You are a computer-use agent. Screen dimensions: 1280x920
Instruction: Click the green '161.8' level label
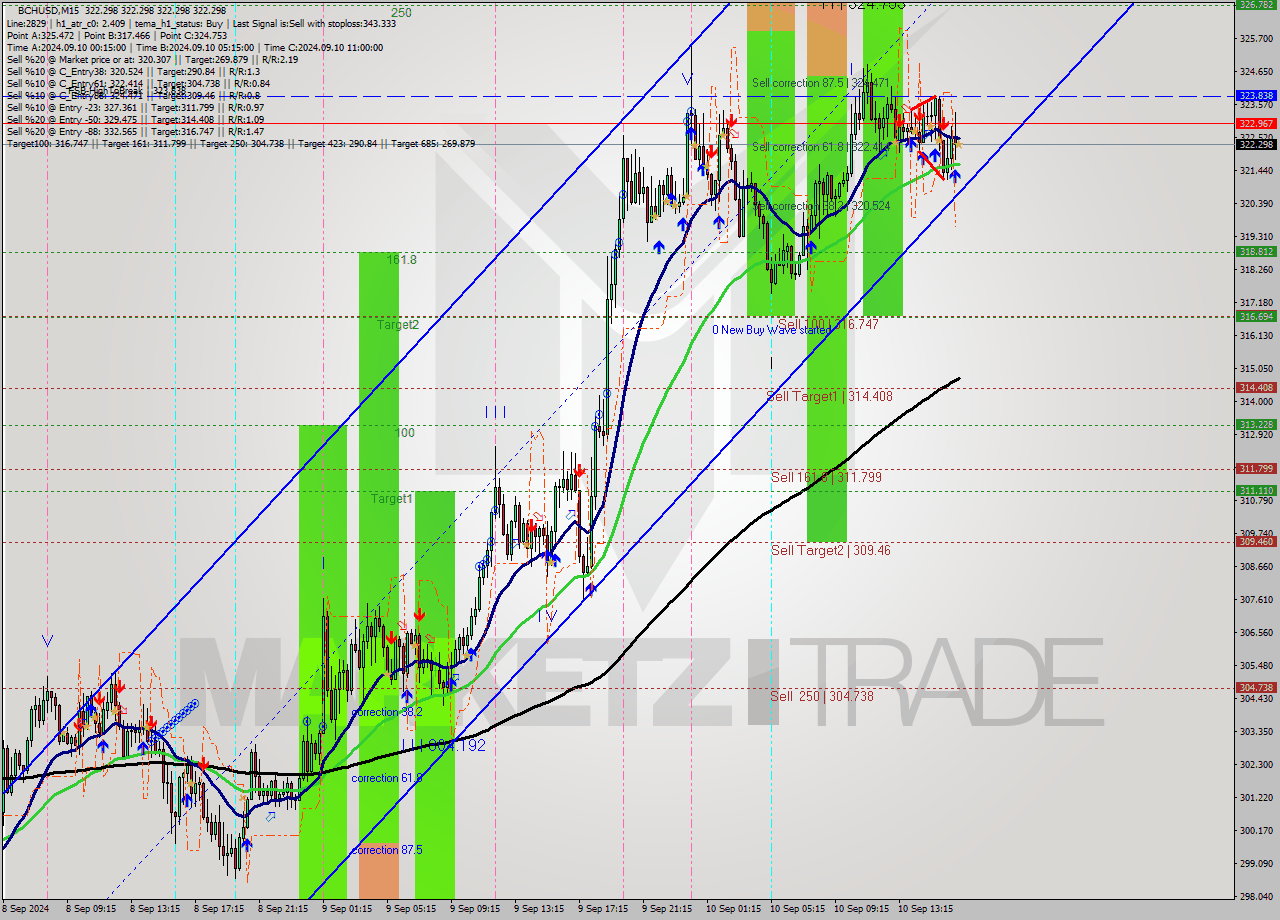(x=402, y=259)
